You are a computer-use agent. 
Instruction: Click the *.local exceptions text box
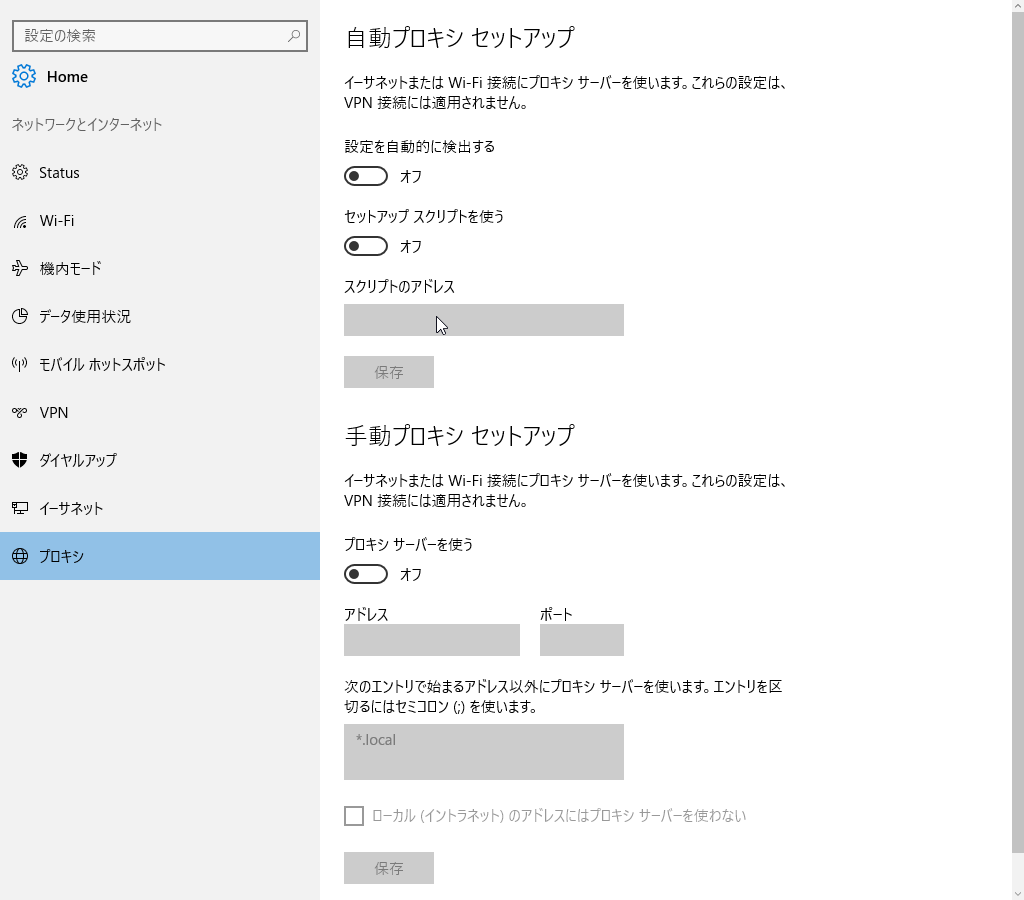(484, 752)
